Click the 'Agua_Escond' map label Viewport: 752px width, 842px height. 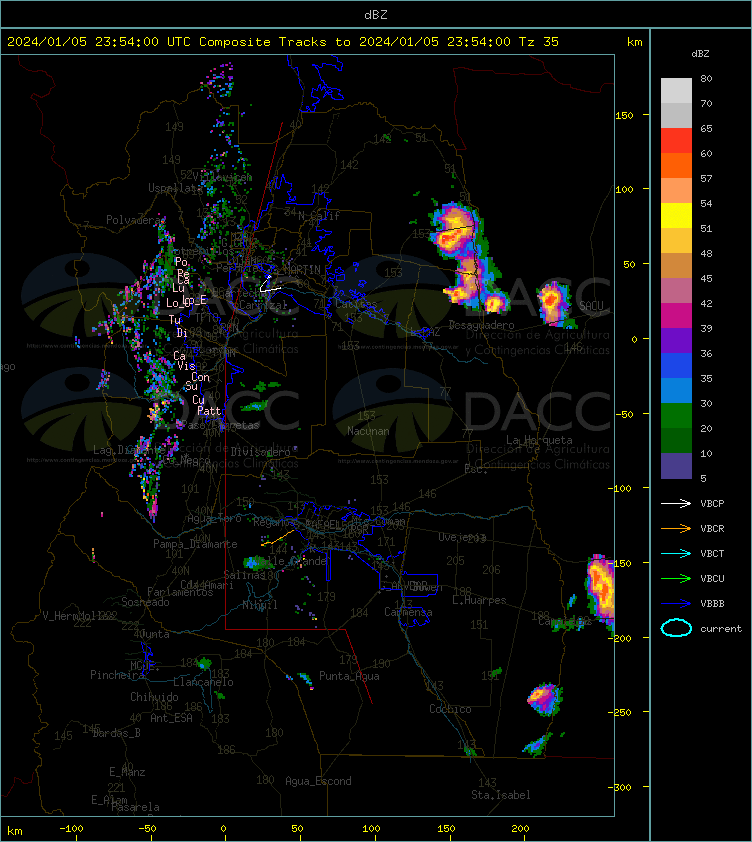coord(318,781)
